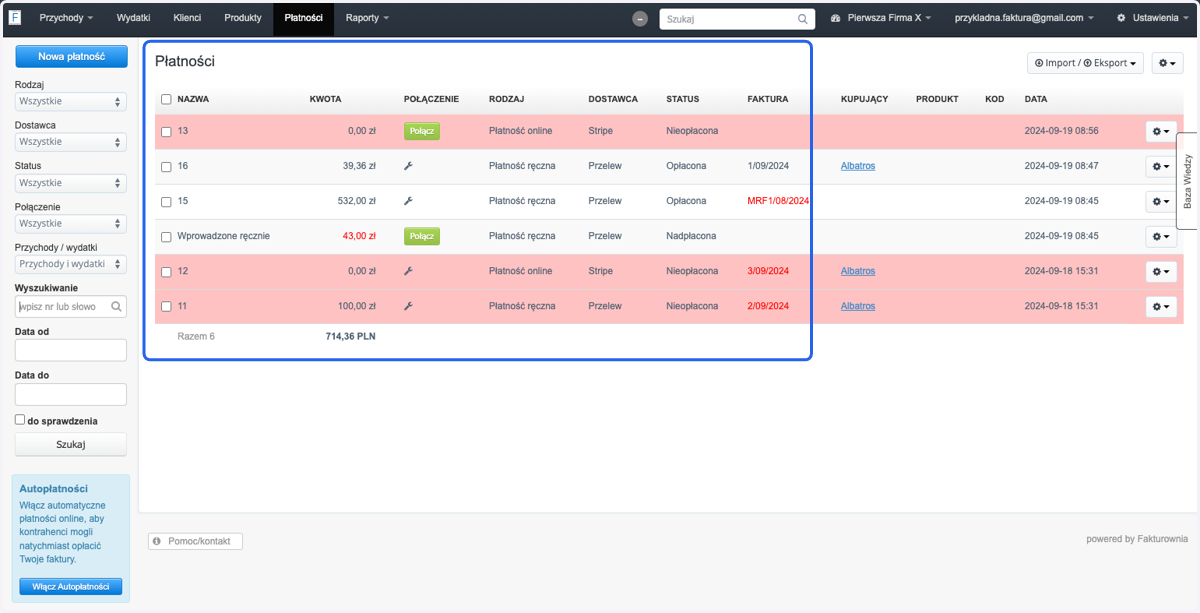Open invoice MRF1/08/2024

coord(778,201)
